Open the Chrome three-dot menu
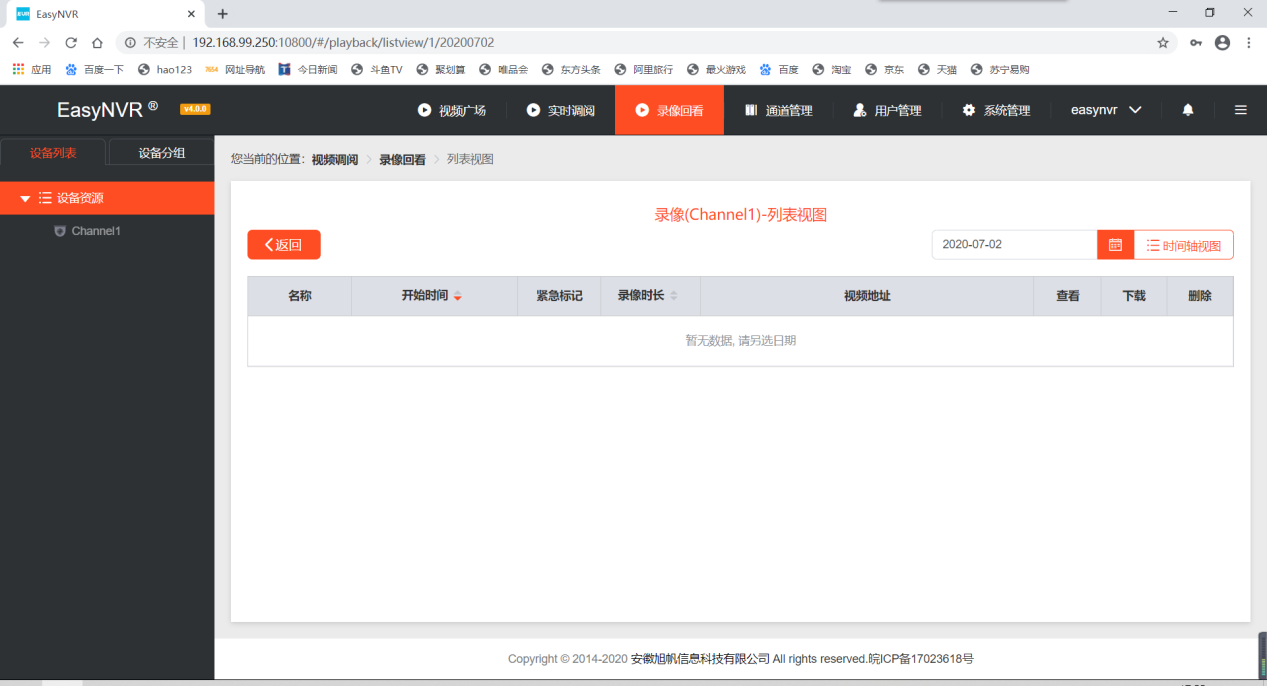The height and width of the screenshot is (686, 1267). coord(1249,43)
